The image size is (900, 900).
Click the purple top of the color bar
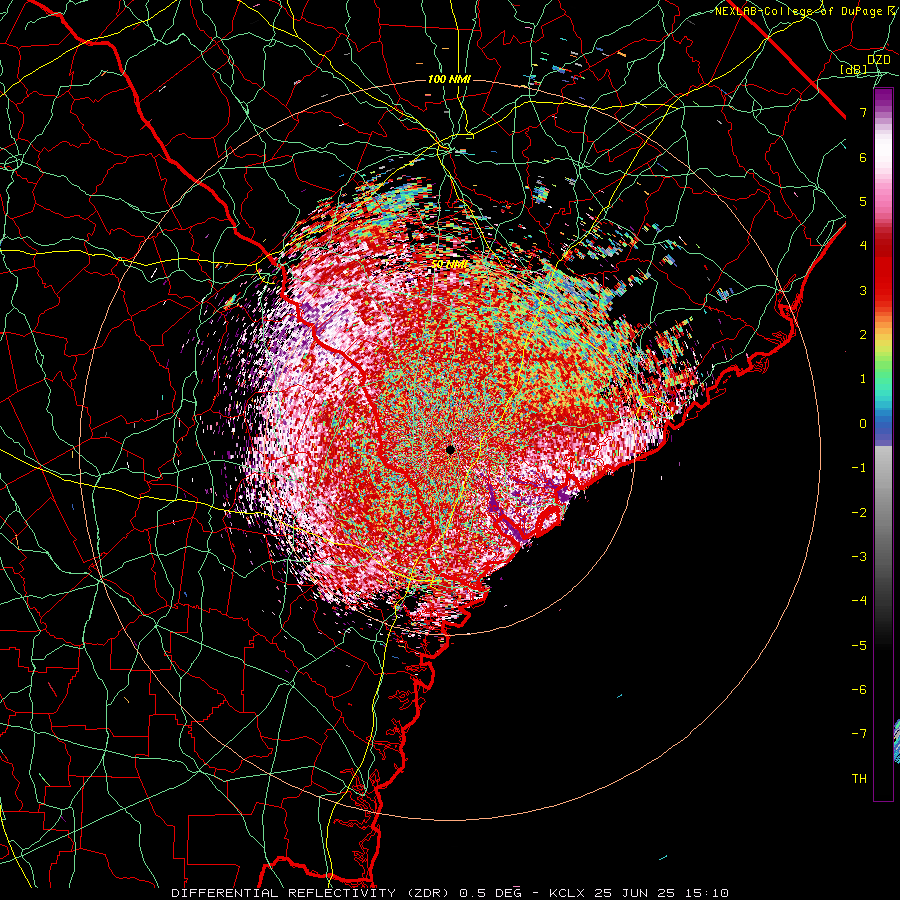[x=883, y=100]
